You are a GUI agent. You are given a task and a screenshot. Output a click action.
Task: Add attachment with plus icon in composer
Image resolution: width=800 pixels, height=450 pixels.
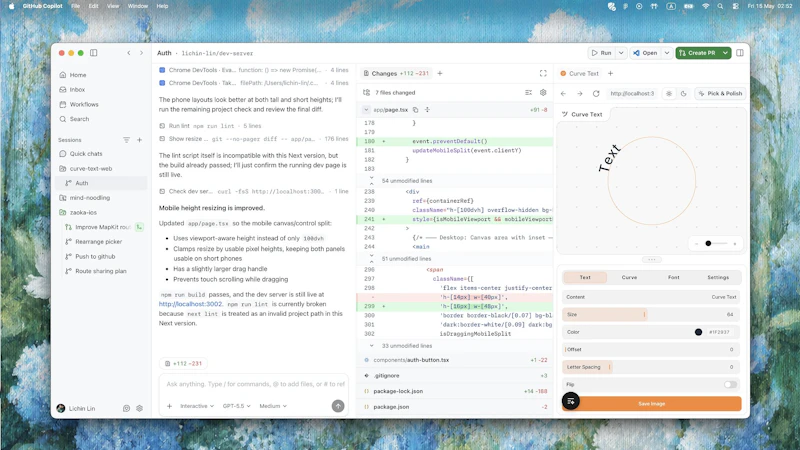[169, 406]
